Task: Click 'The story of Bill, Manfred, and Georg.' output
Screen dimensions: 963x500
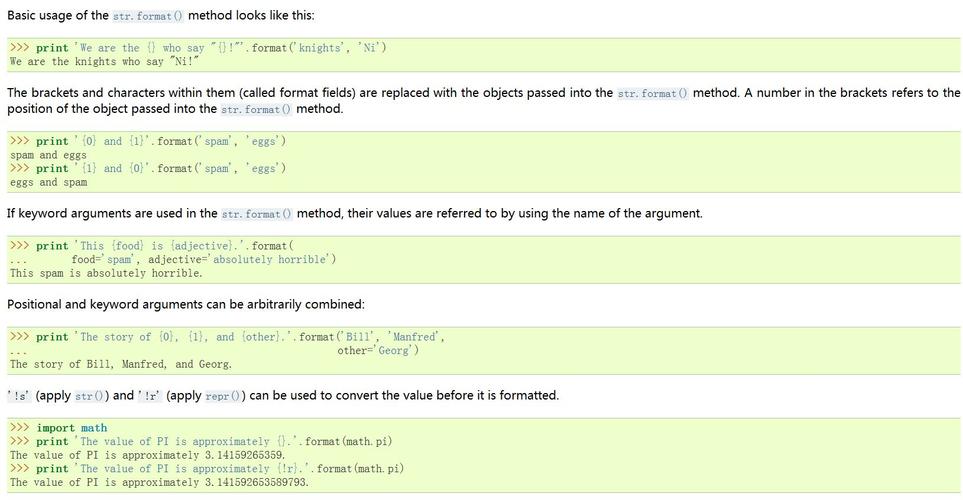Action: click(121, 364)
